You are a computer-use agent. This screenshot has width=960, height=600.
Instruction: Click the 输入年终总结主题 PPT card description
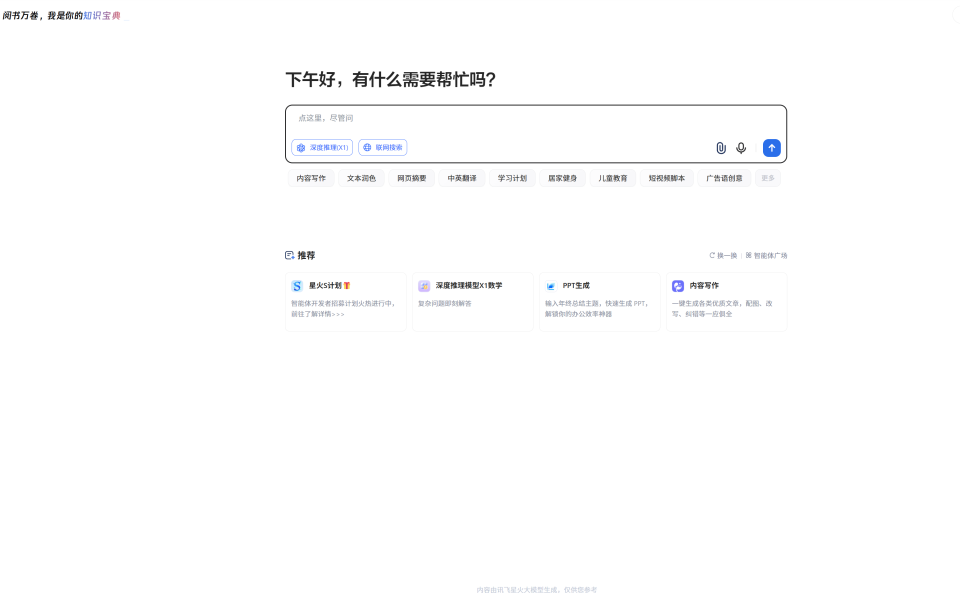(596, 309)
